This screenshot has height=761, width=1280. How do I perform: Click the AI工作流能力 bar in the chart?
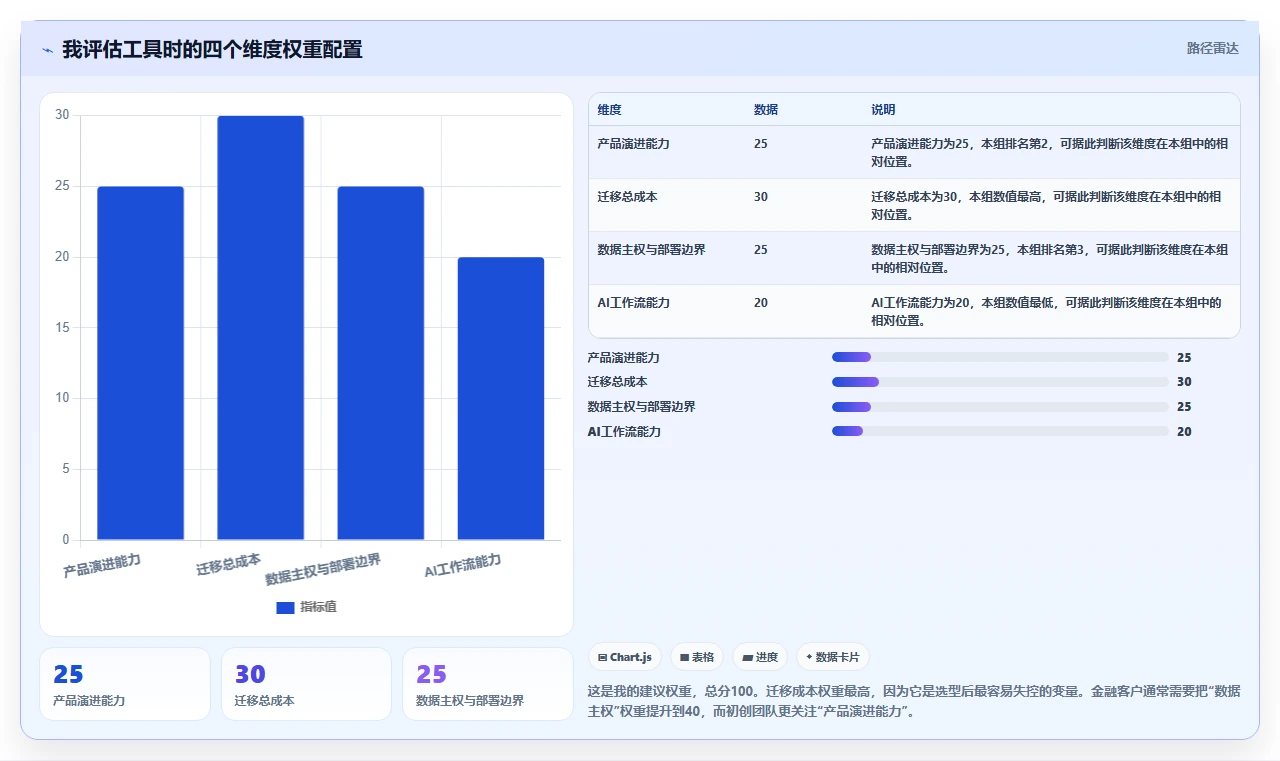tap(501, 399)
